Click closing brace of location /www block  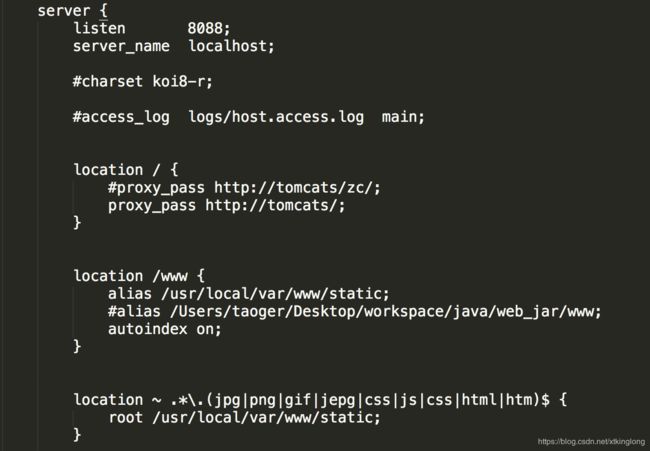point(77,346)
